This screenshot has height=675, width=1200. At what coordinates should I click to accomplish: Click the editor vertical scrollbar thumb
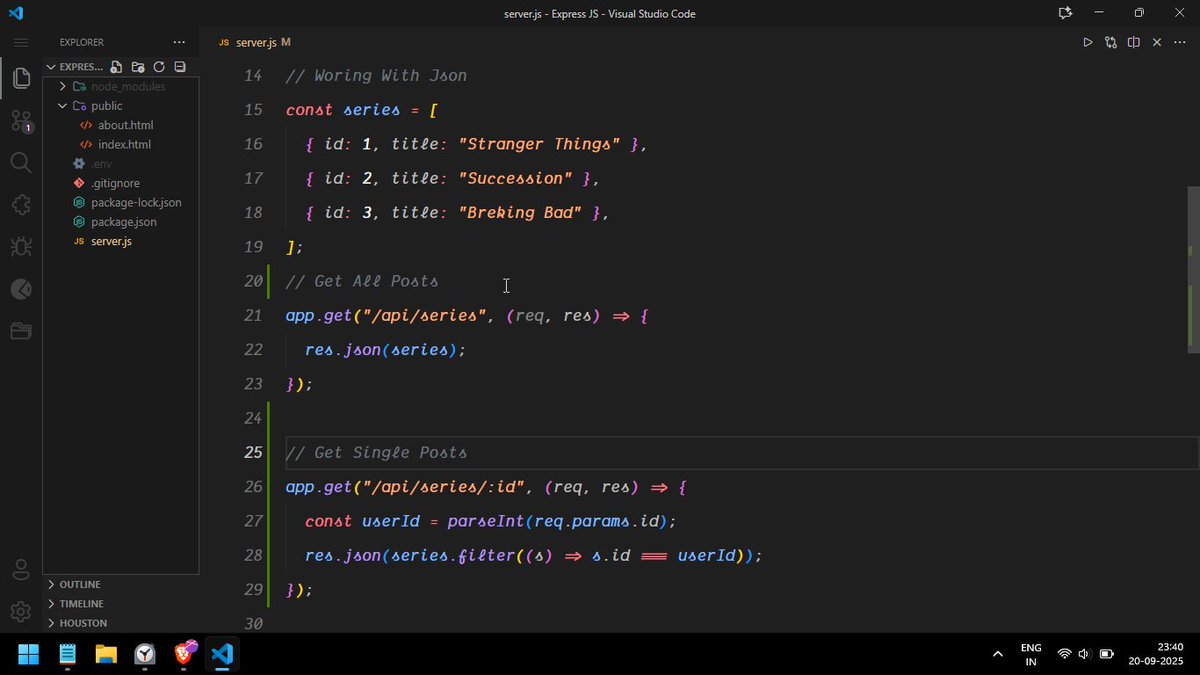(1193, 269)
